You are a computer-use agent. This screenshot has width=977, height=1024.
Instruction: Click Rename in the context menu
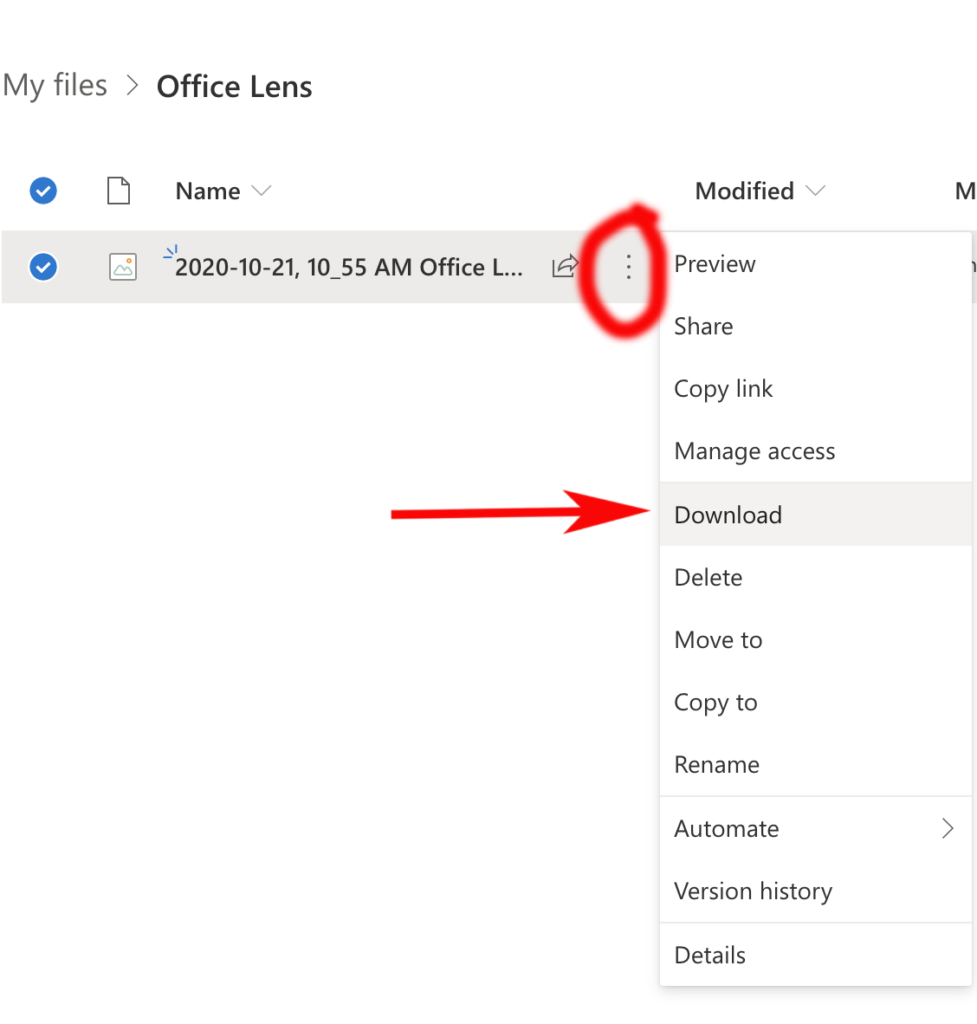click(x=716, y=765)
